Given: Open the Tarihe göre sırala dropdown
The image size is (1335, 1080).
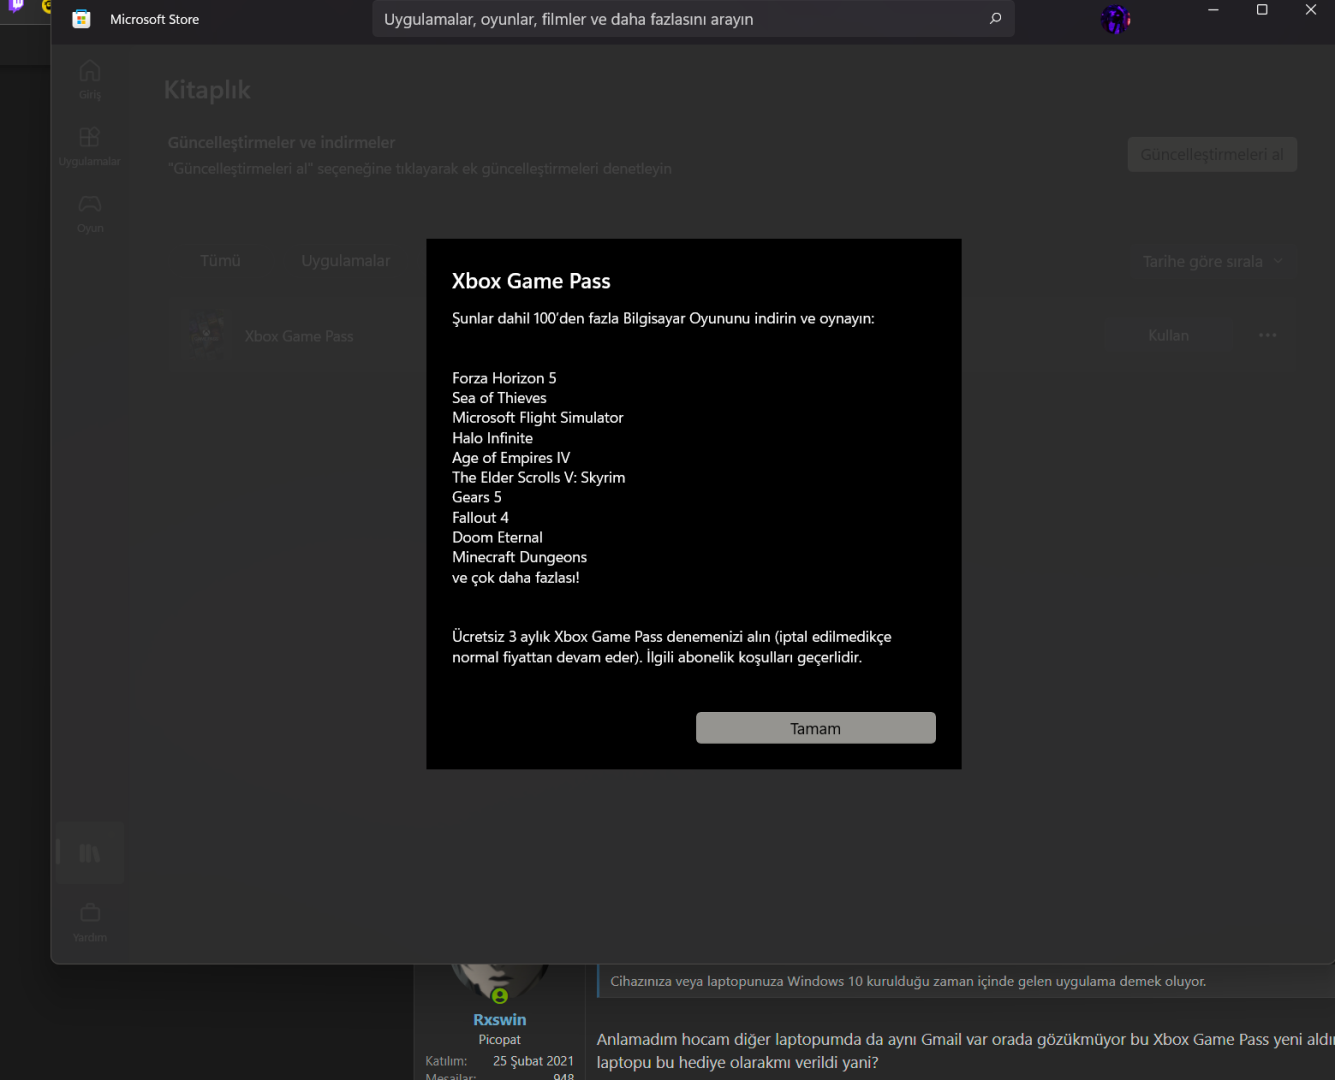Looking at the screenshot, I should coord(1213,261).
